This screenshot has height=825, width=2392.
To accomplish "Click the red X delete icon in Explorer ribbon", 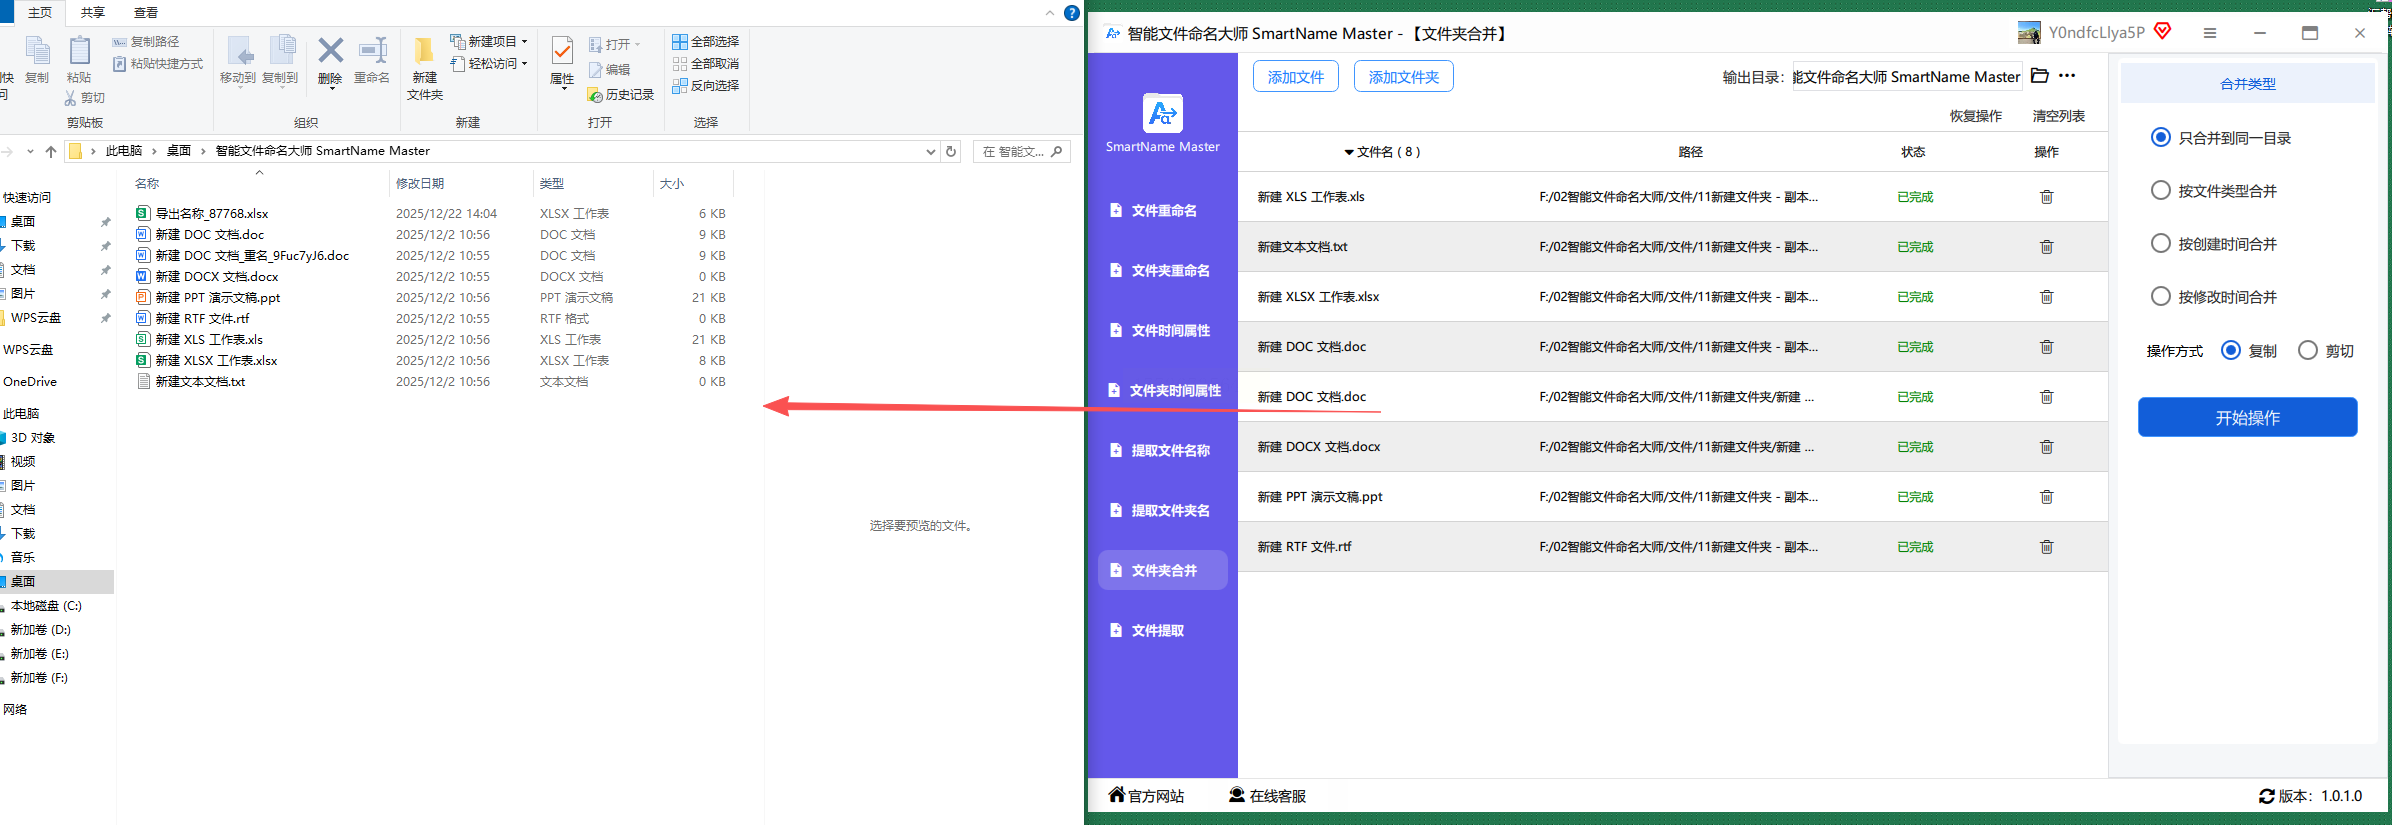I will pyautogui.click(x=330, y=51).
